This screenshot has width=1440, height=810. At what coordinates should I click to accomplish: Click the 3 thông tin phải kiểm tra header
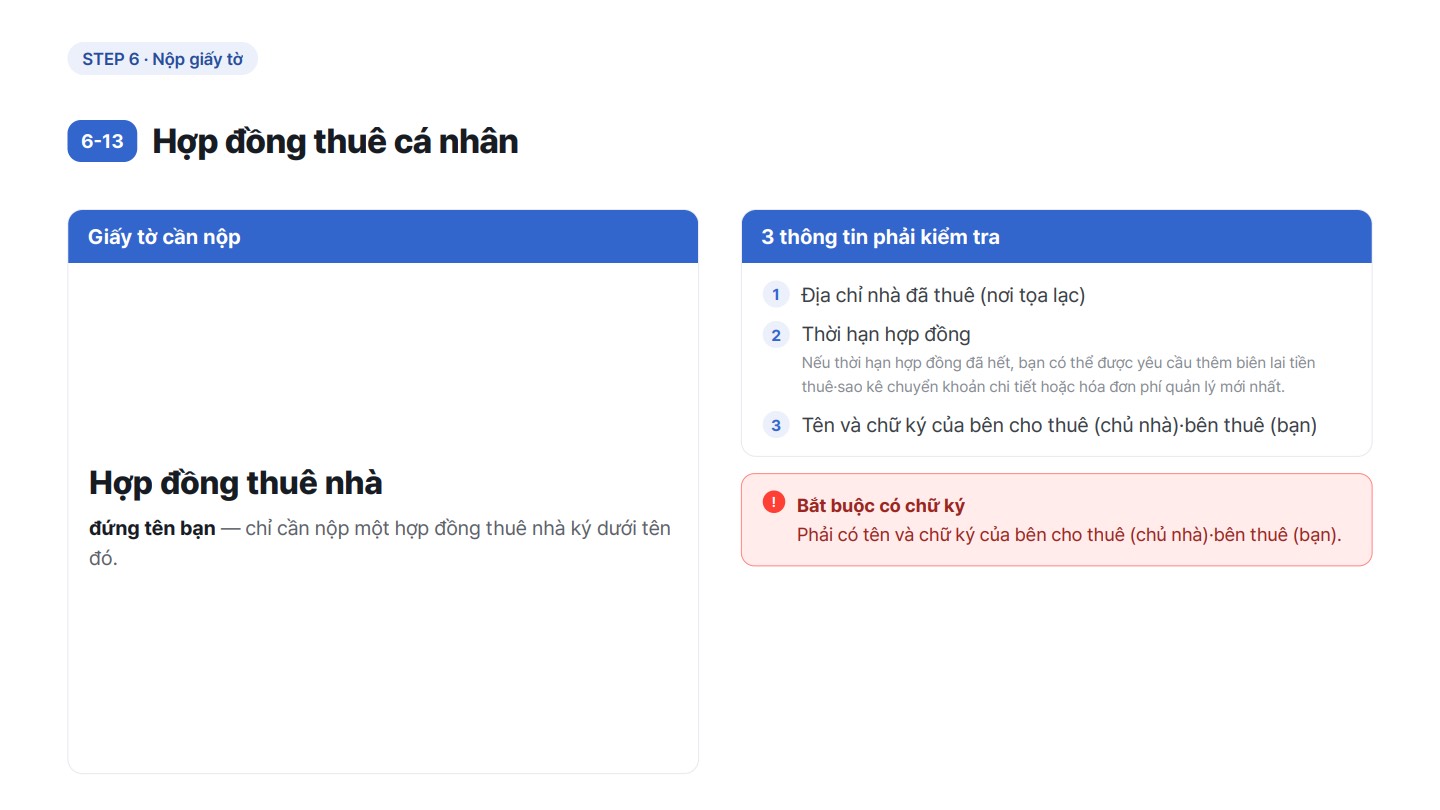click(x=1056, y=237)
